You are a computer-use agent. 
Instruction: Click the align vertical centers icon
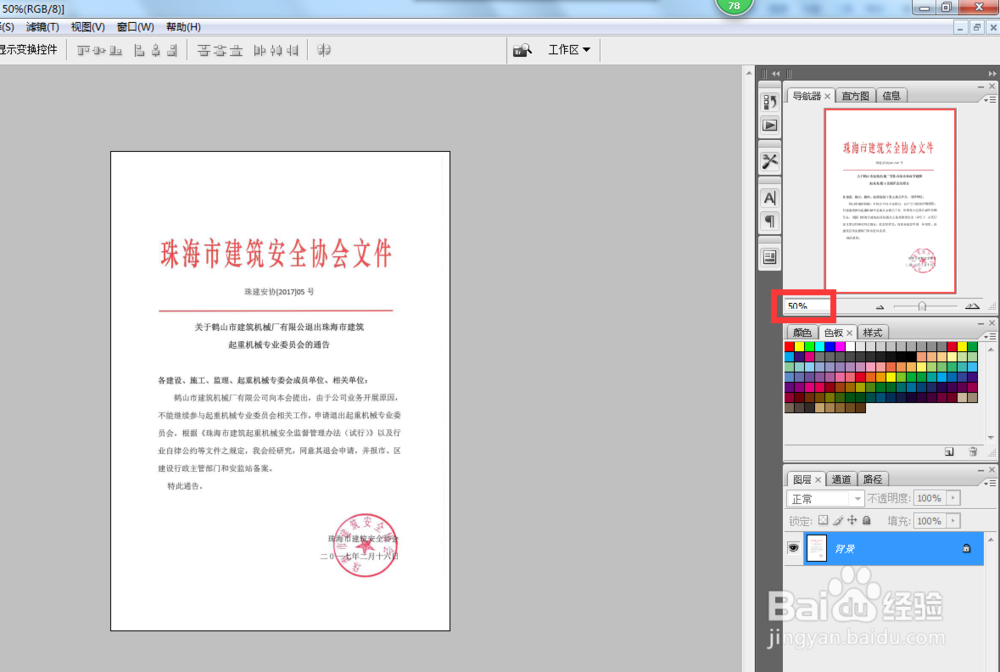click(99, 50)
